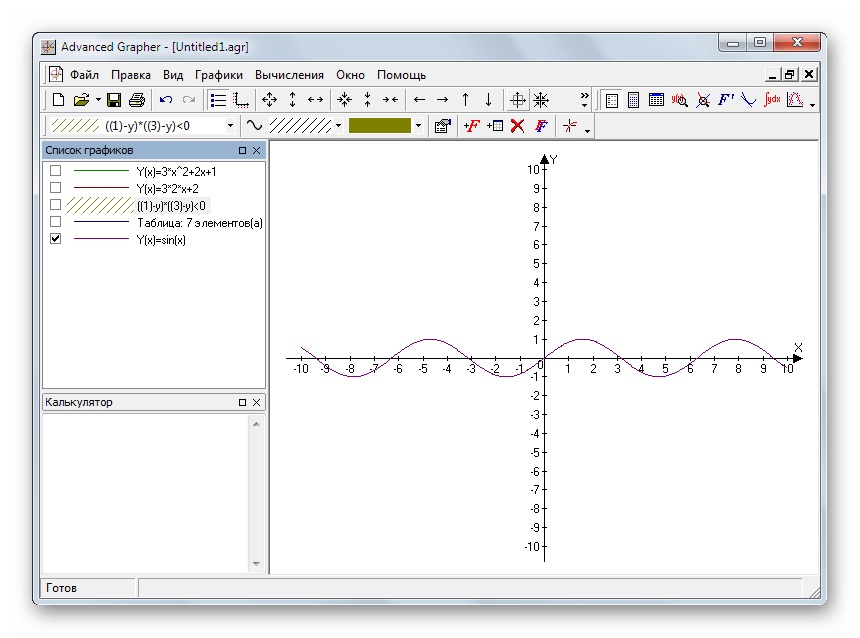Viewport: 860px width, 638px height.
Task: Compress the graph horizontally
Action: [391, 100]
